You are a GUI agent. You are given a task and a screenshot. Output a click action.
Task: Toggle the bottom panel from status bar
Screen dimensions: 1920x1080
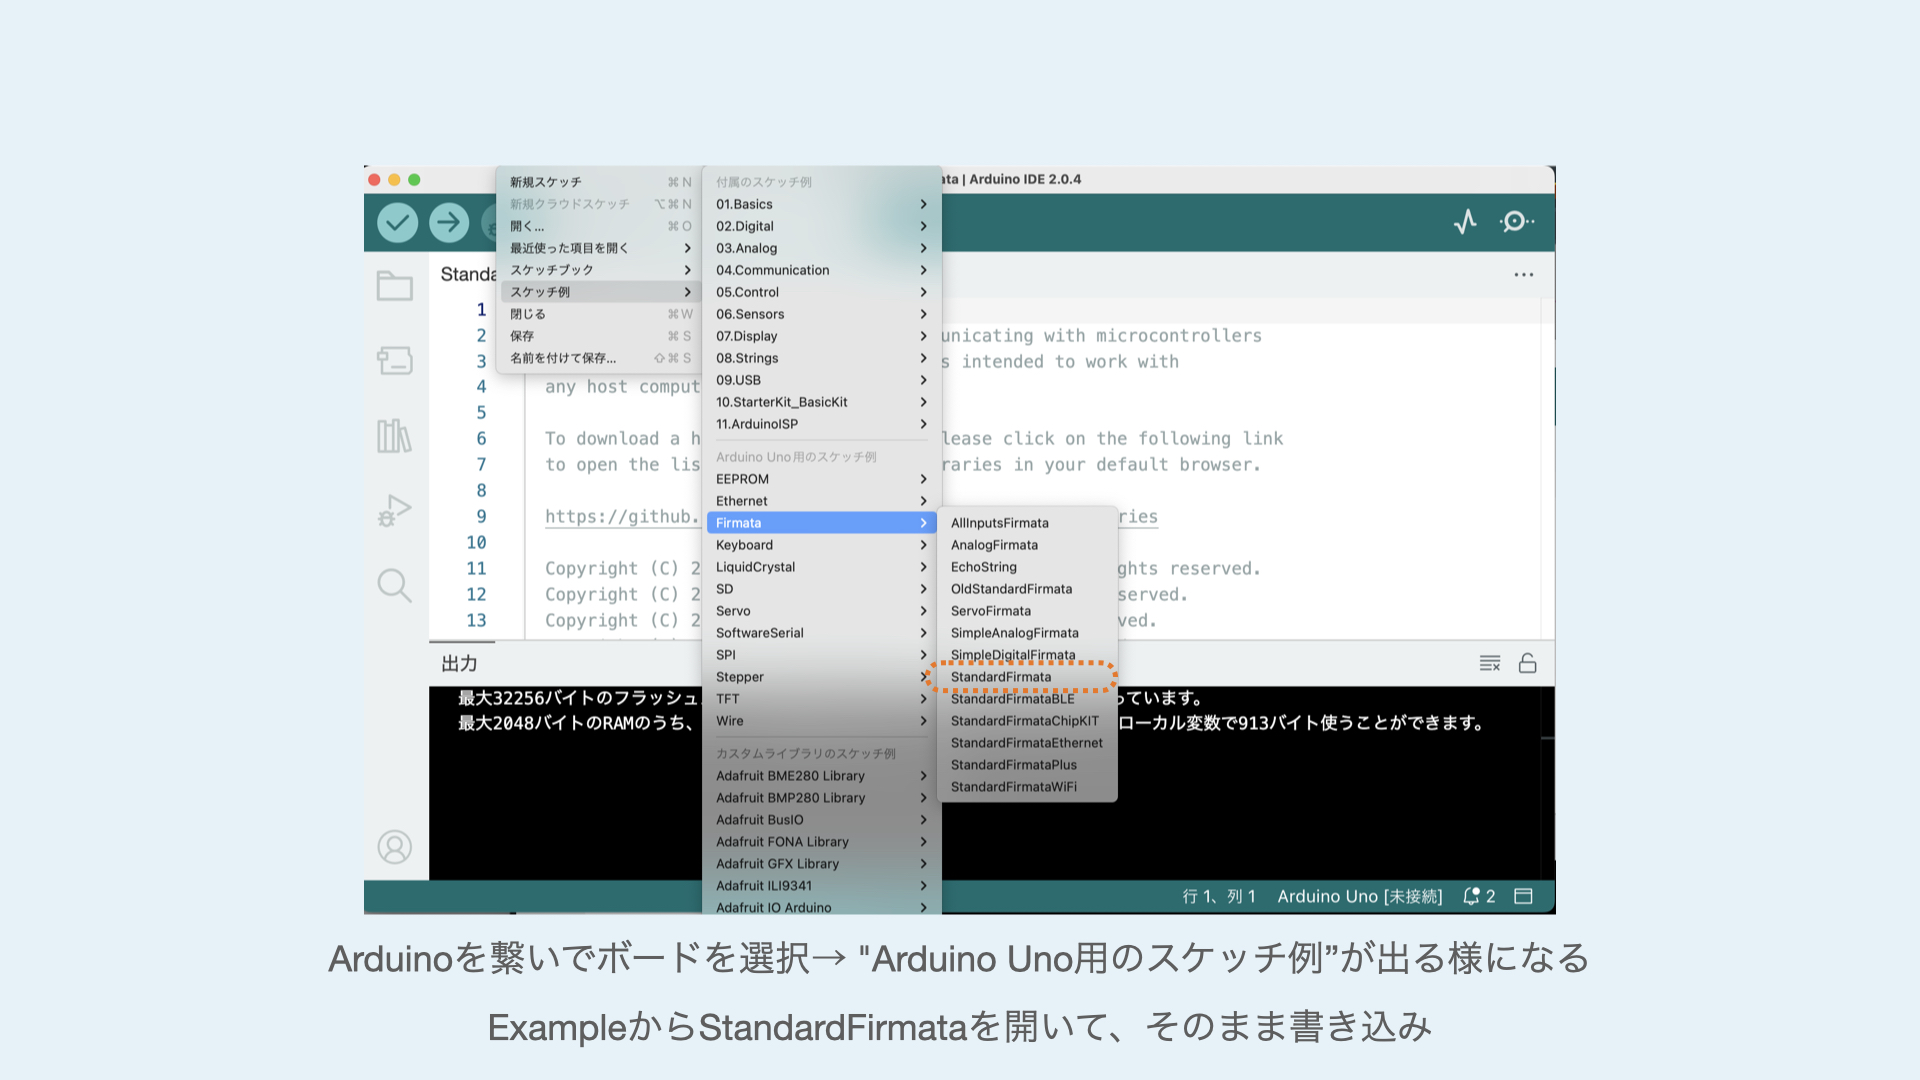click(1523, 896)
